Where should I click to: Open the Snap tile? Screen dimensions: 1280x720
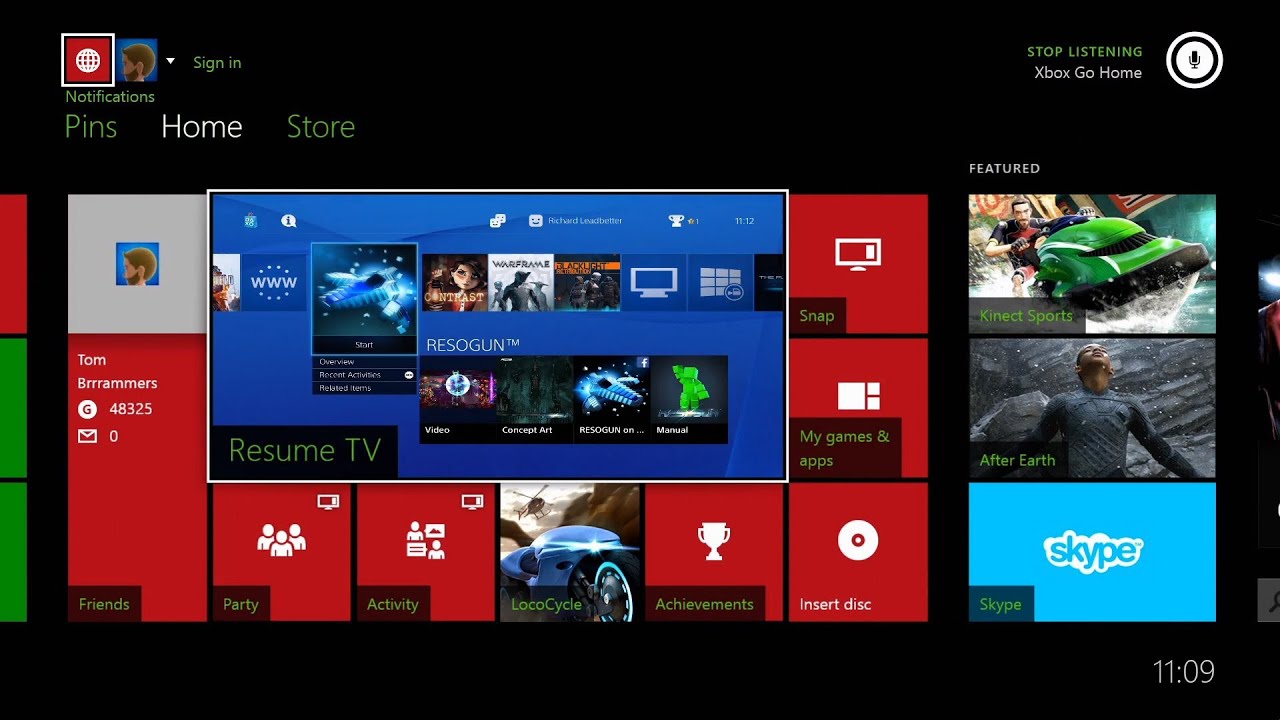tap(858, 264)
